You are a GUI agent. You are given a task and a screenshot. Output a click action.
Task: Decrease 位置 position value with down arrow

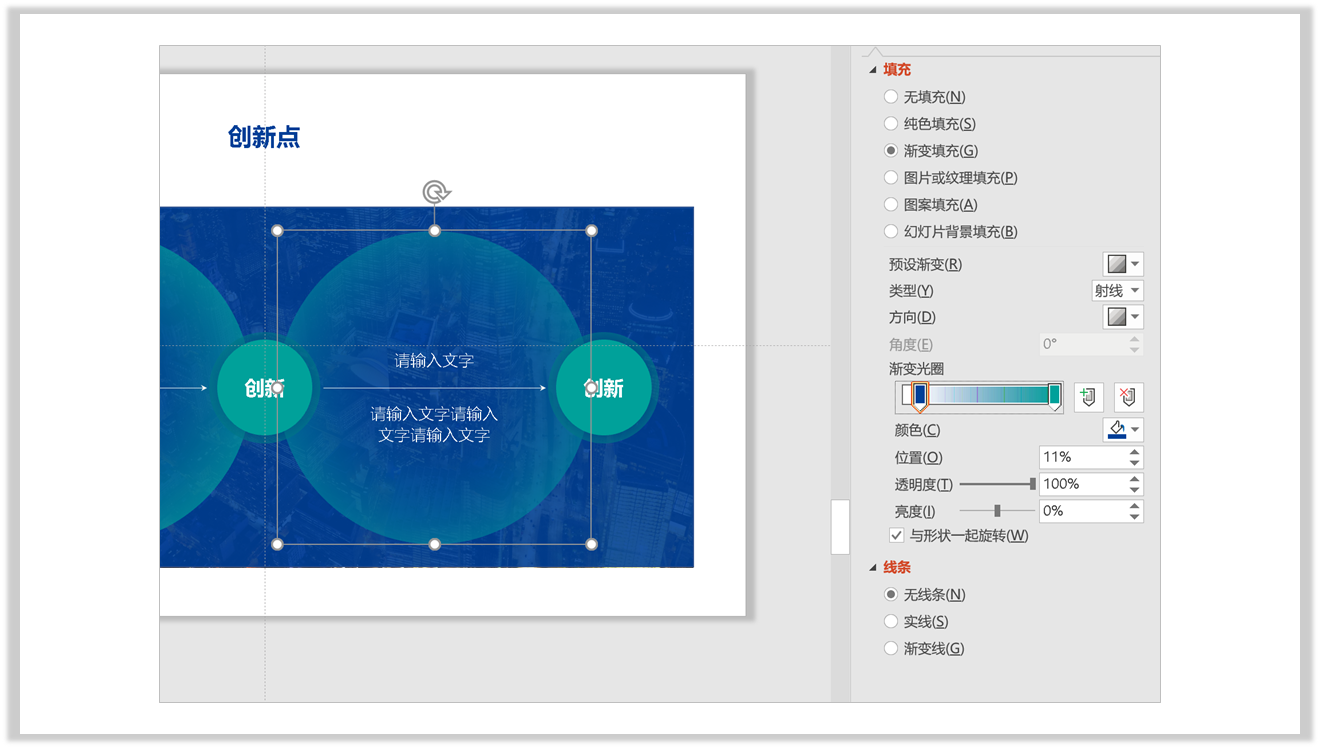pos(1134,463)
